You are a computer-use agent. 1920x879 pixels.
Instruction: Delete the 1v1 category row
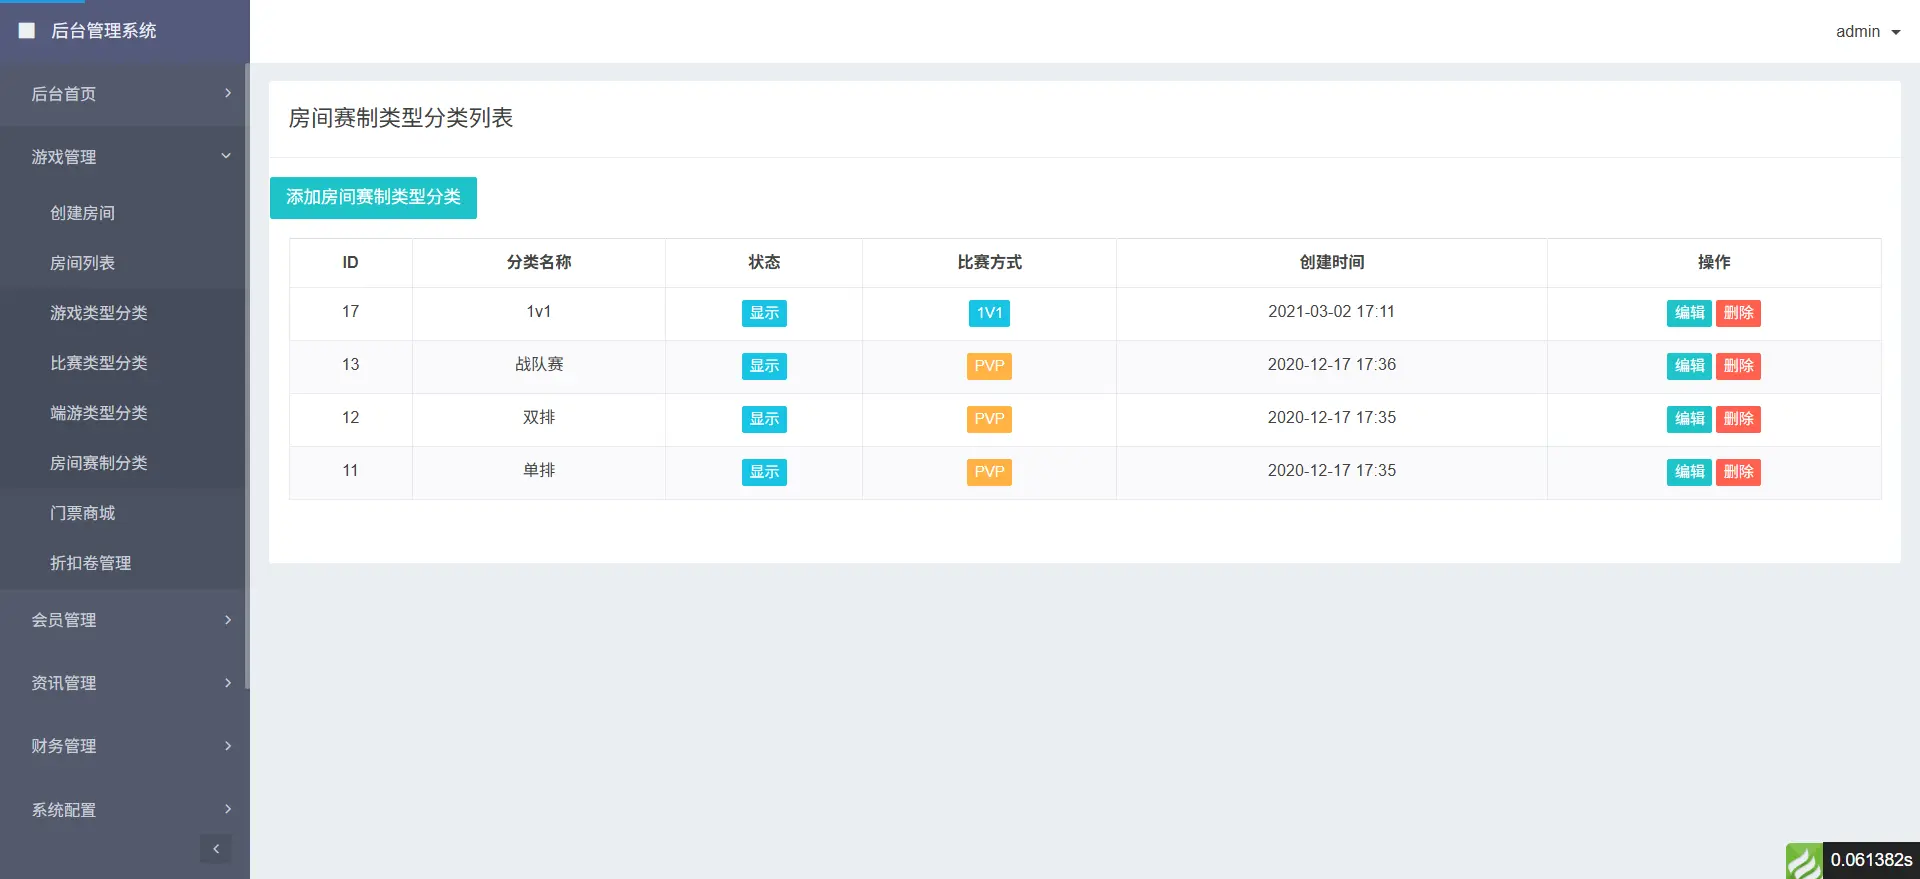click(1738, 313)
